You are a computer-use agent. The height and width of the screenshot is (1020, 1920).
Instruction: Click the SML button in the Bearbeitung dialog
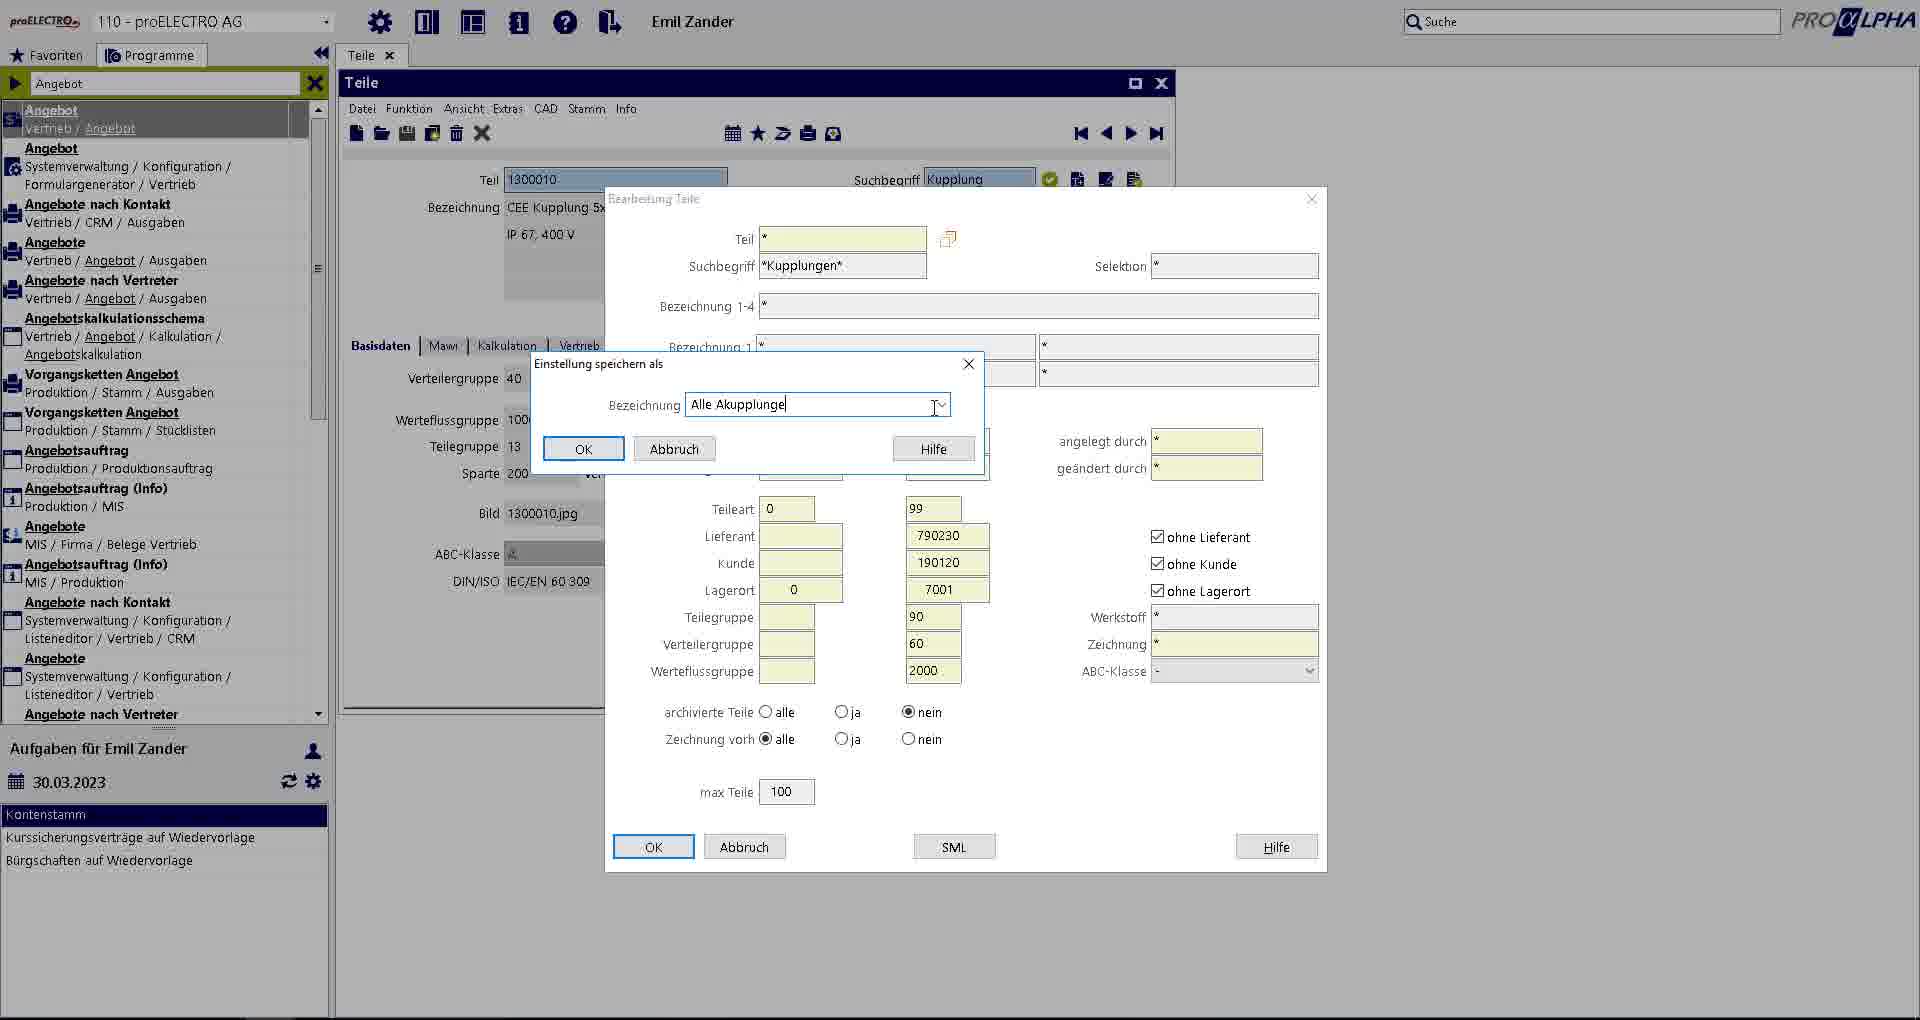pyautogui.click(x=954, y=847)
